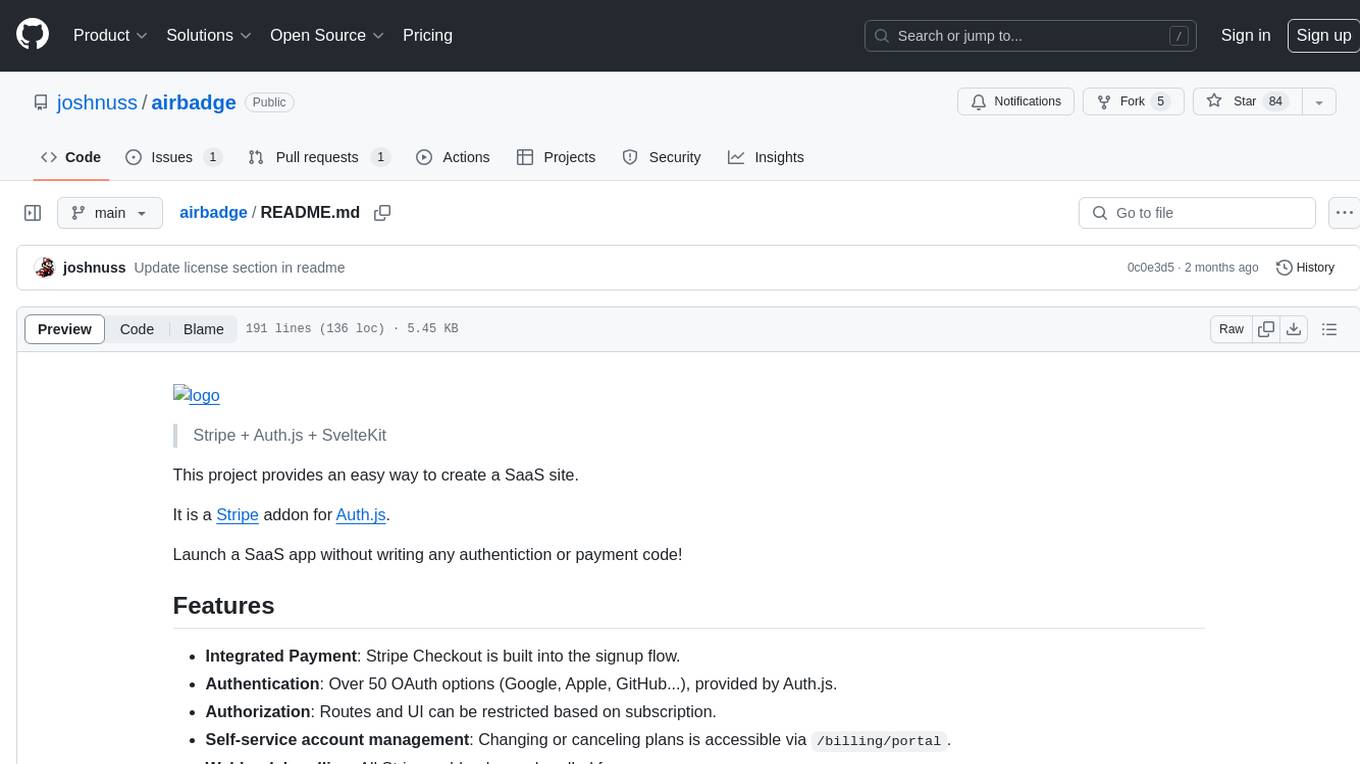Open more file actions menu

[1344, 213]
